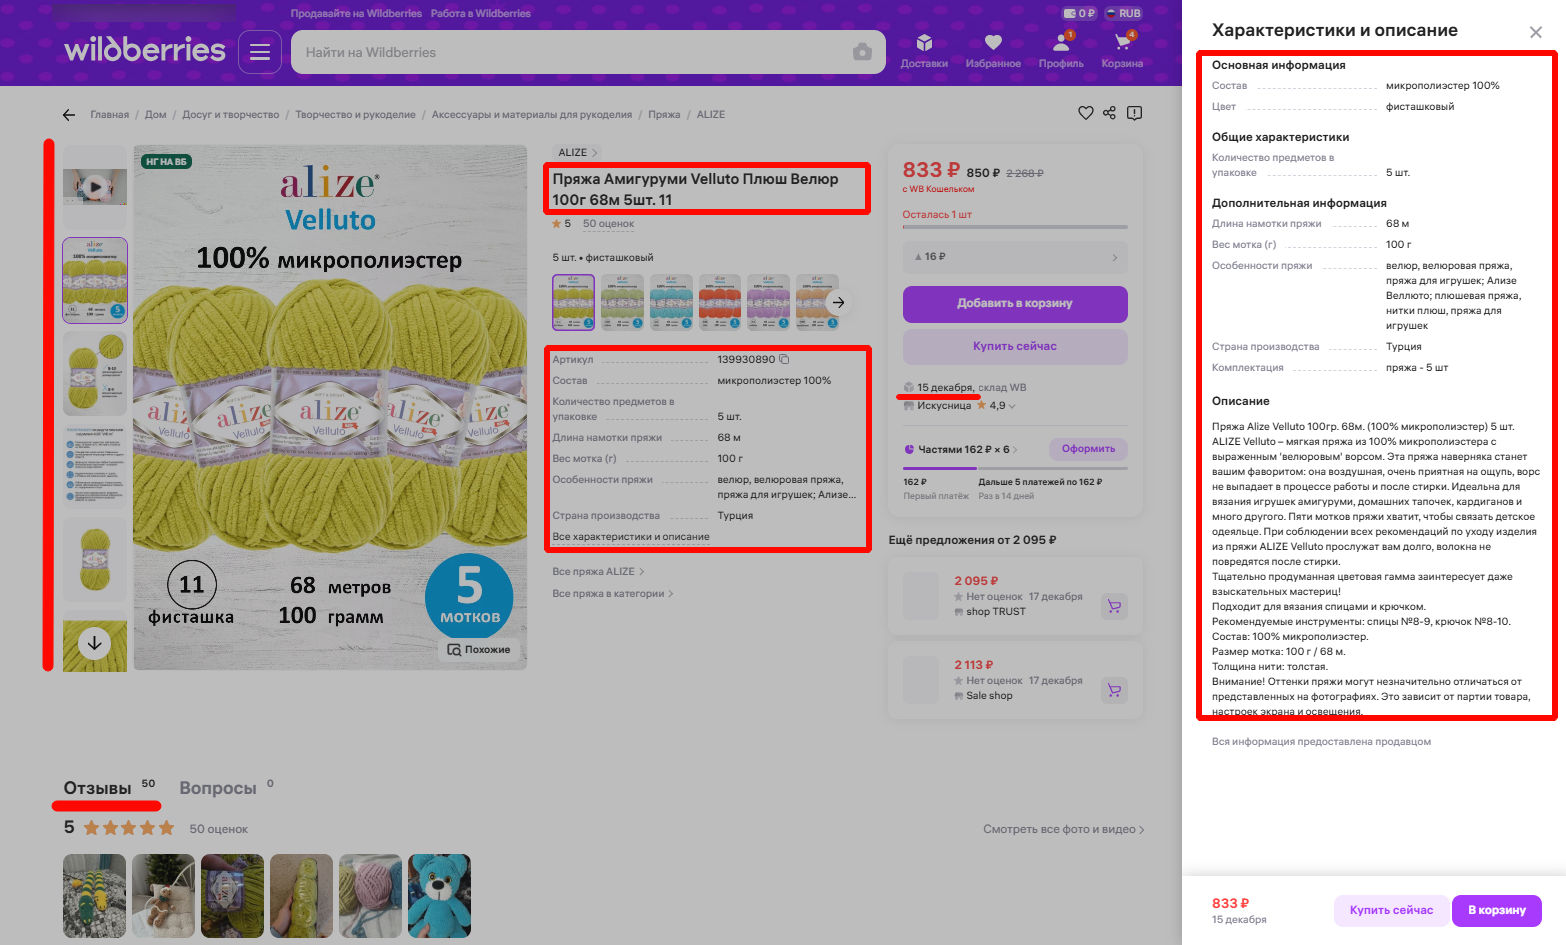Click В корзину in side panel
Image resolution: width=1566 pixels, height=945 pixels.
click(x=1497, y=910)
